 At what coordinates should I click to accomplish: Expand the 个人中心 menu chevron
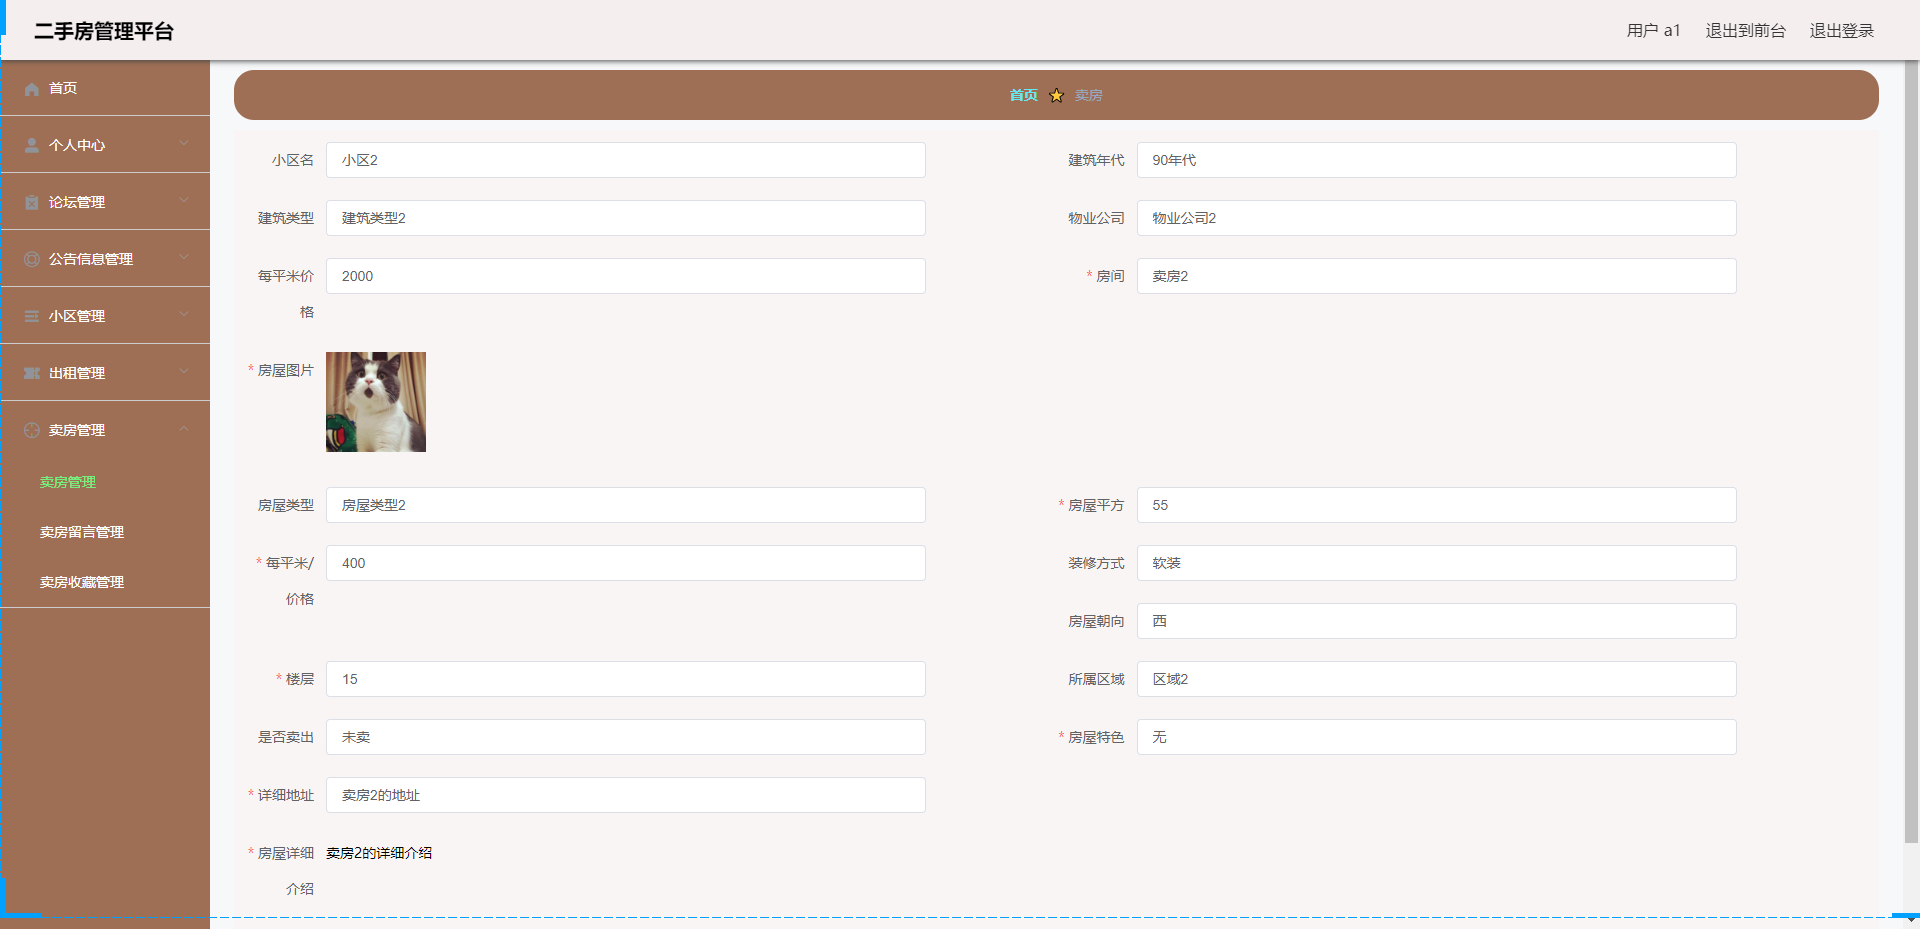click(x=184, y=144)
